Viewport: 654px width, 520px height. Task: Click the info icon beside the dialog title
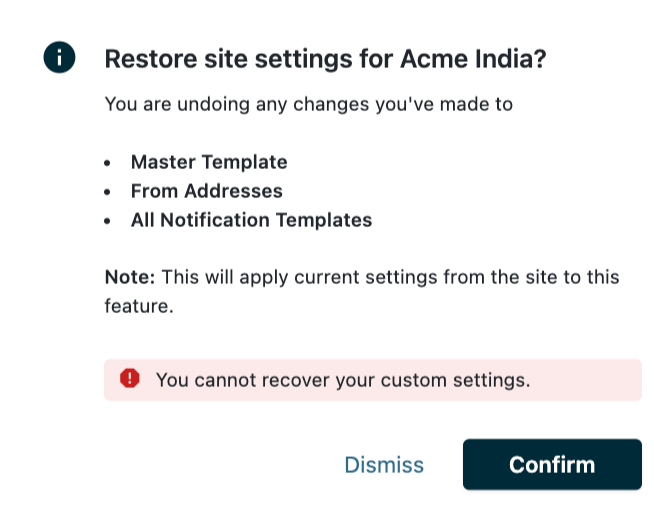tap(60, 58)
